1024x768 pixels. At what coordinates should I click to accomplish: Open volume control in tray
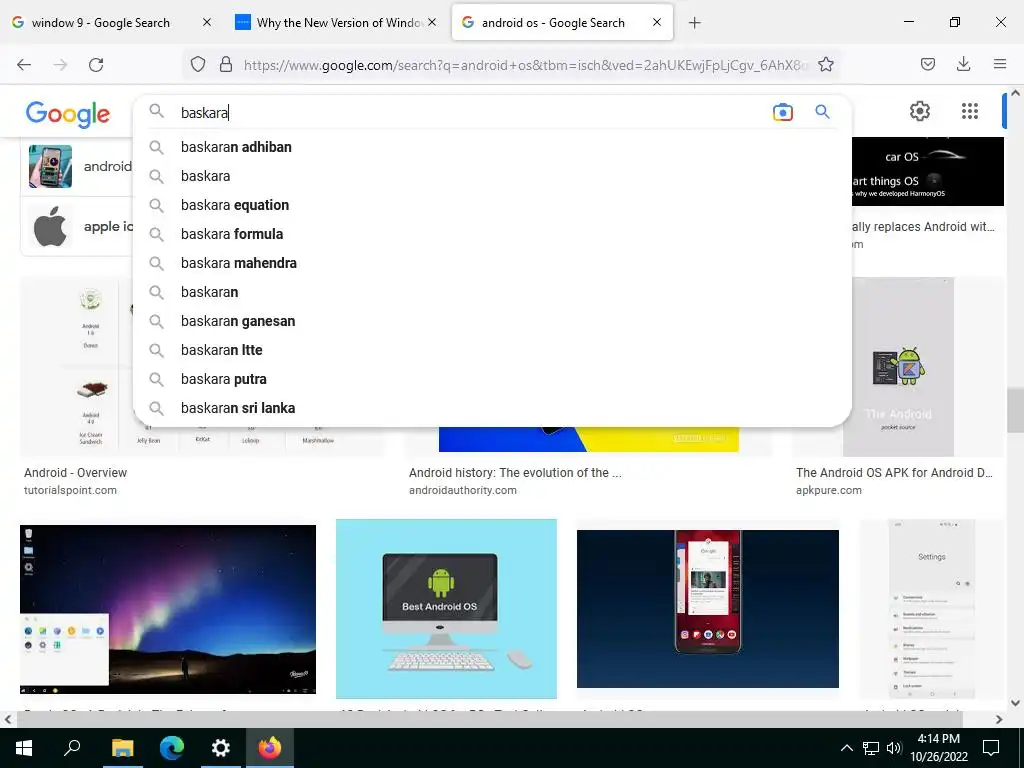click(894, 748)
